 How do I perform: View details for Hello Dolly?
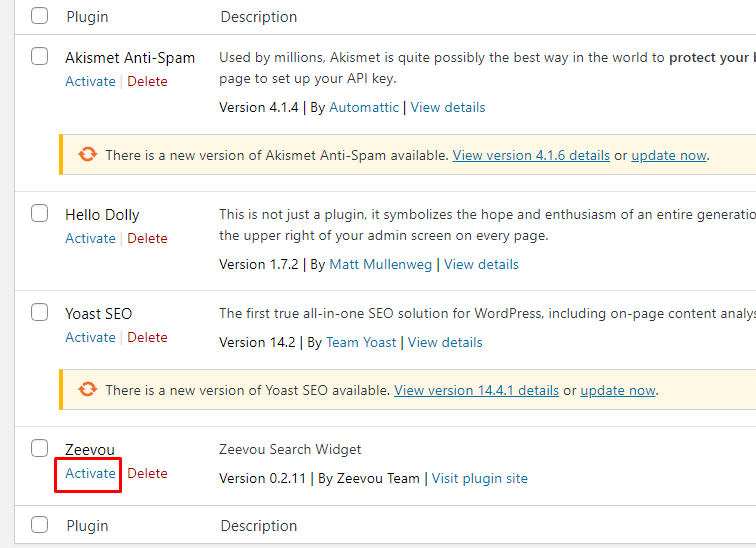[481, 264]
